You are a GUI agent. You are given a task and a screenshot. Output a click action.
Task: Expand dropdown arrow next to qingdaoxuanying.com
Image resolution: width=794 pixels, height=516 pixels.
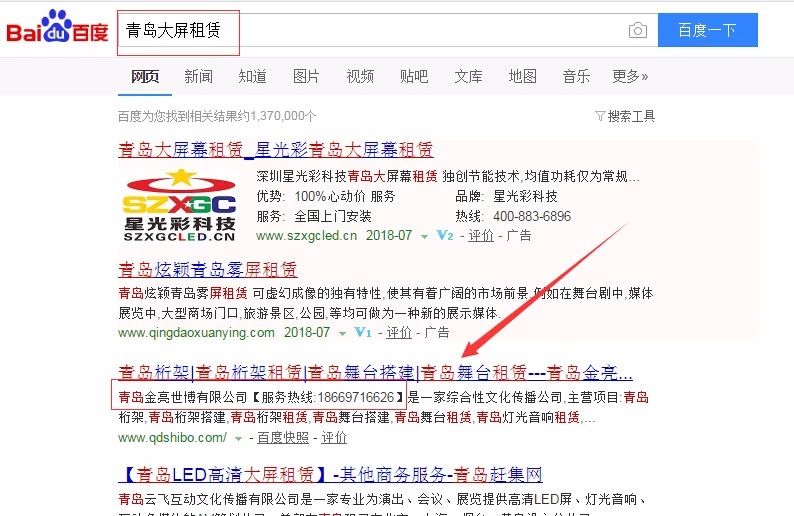[x=342, y=334]
